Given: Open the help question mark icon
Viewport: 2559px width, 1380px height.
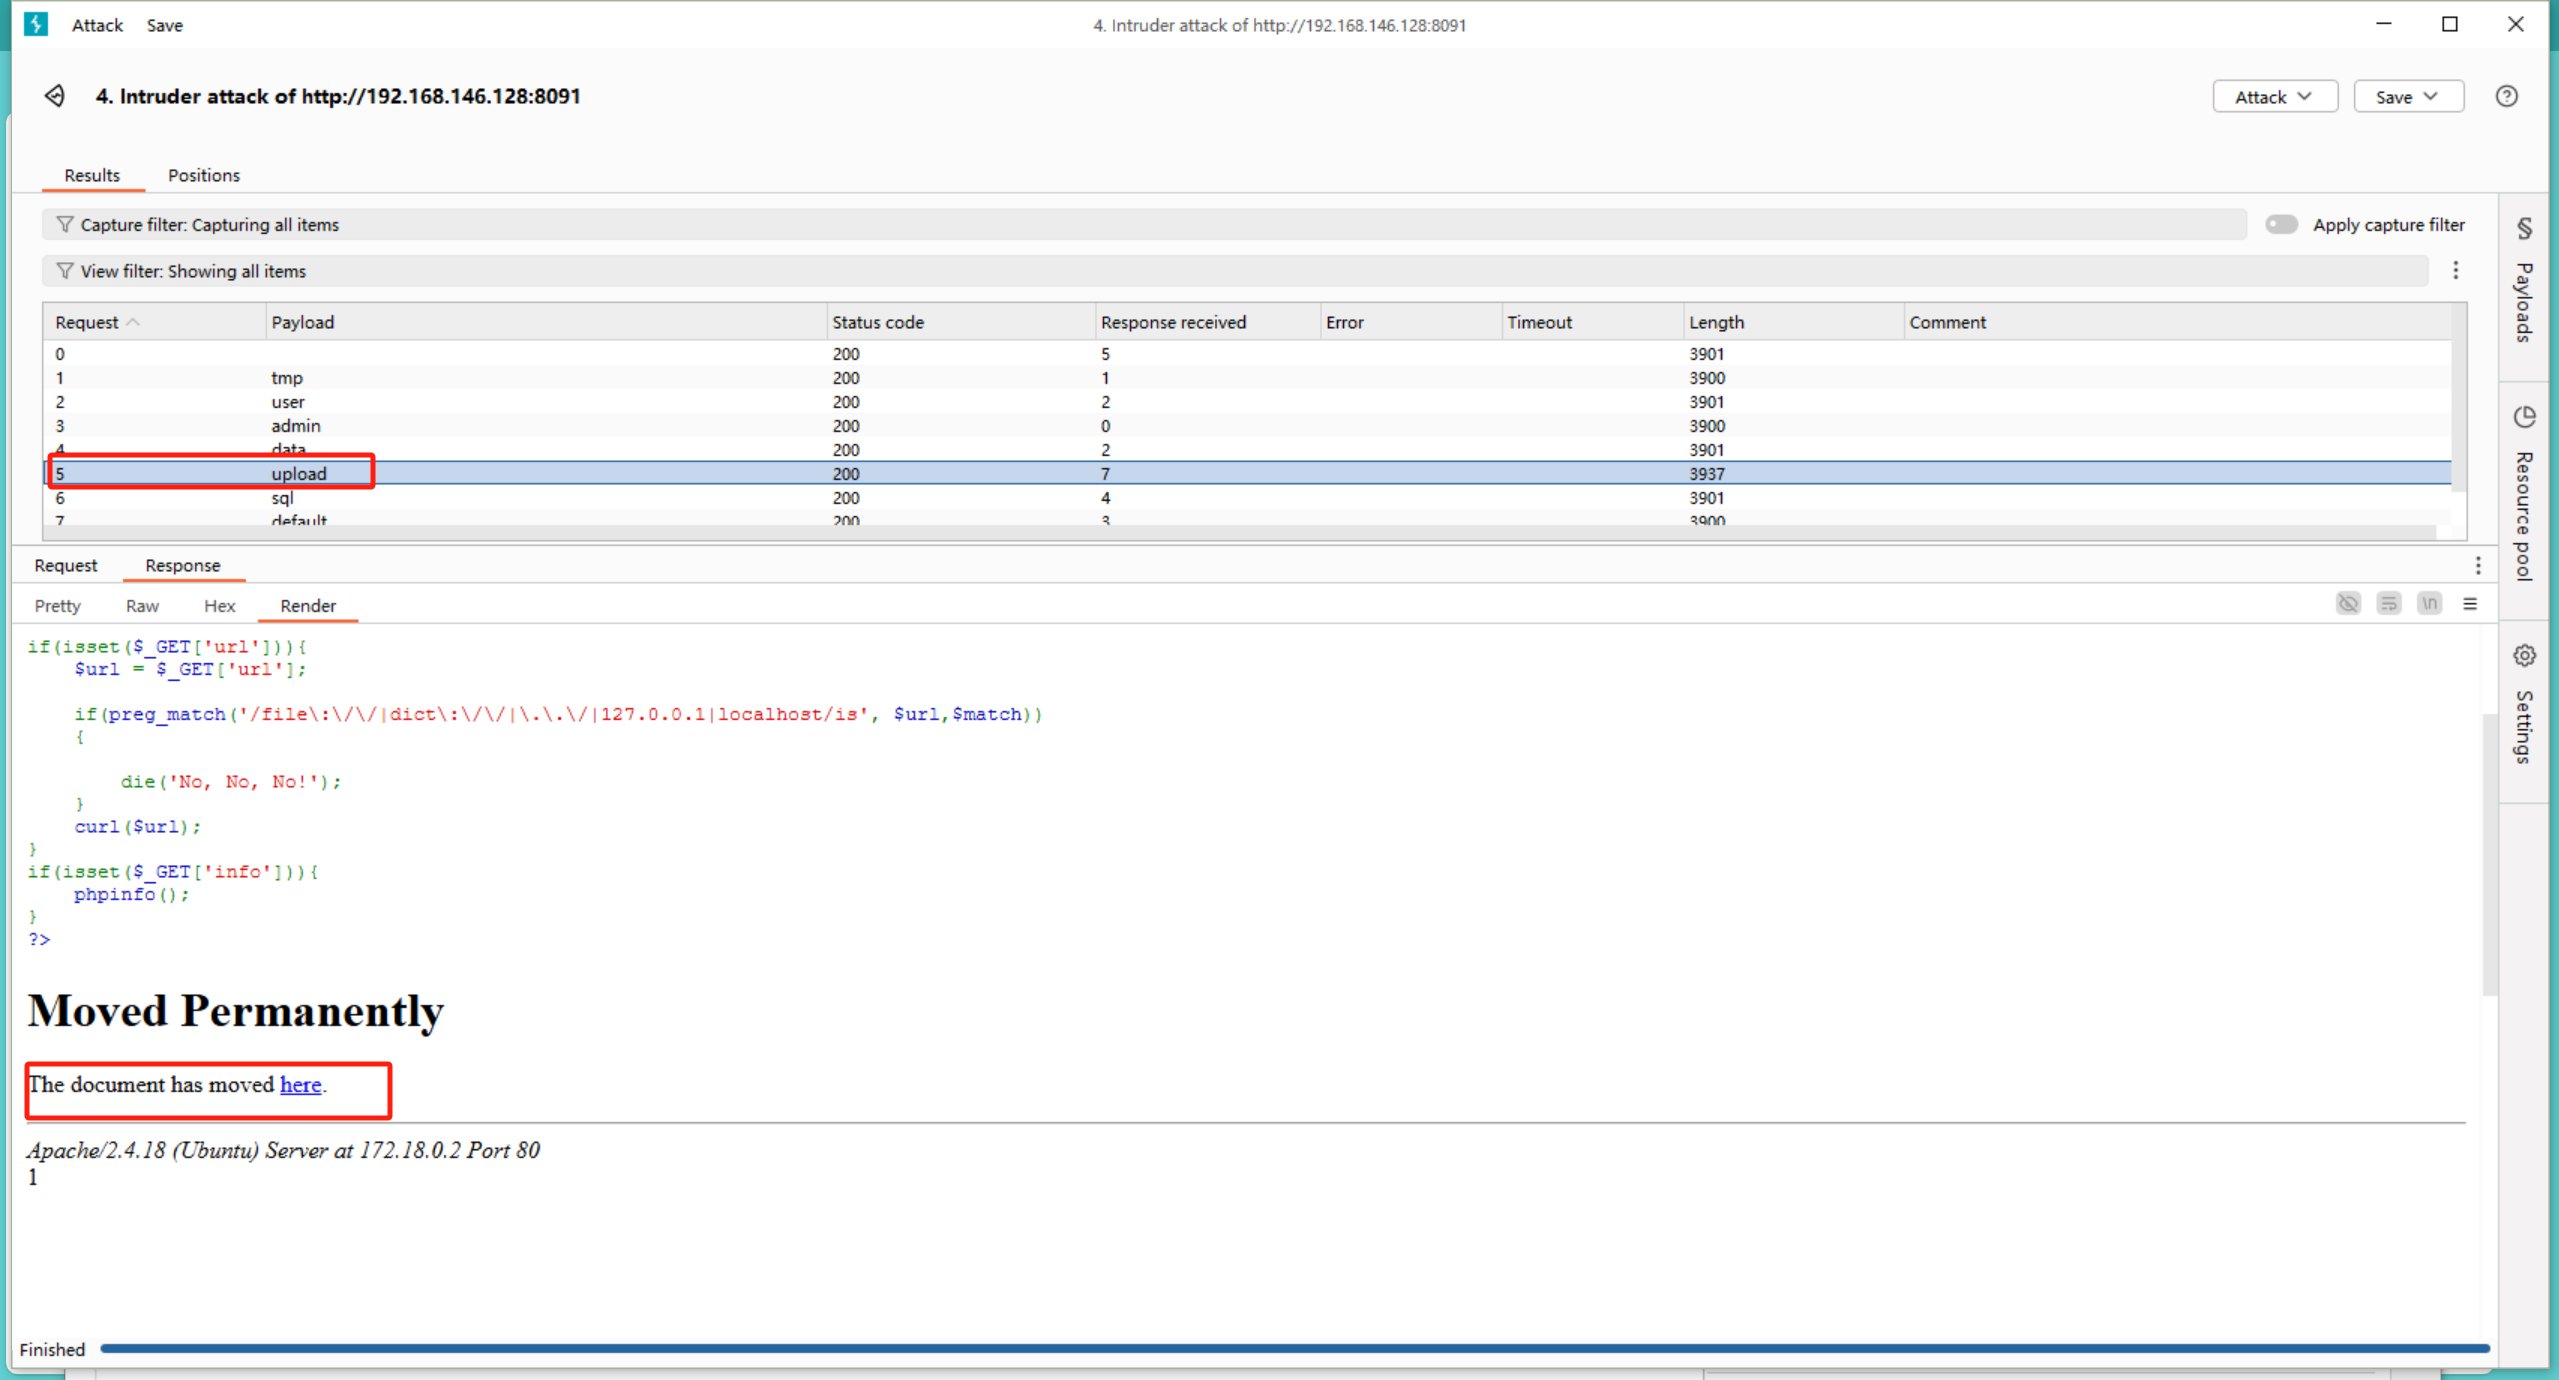Looking at the screenshot, I should (x=2506, y=96).
